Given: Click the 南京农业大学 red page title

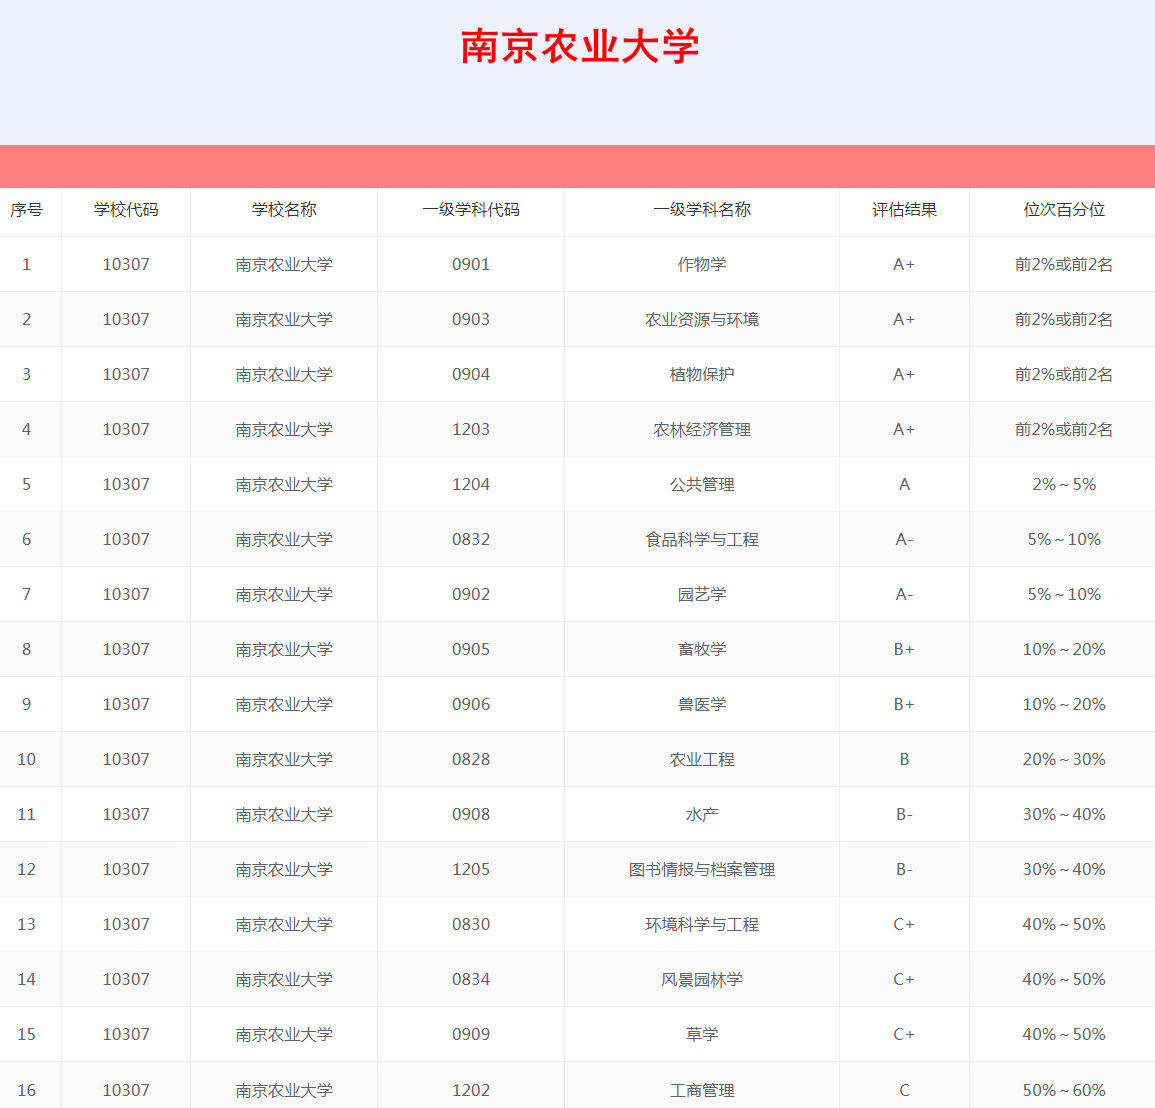Looking at the screenshot, I should 579,47.
